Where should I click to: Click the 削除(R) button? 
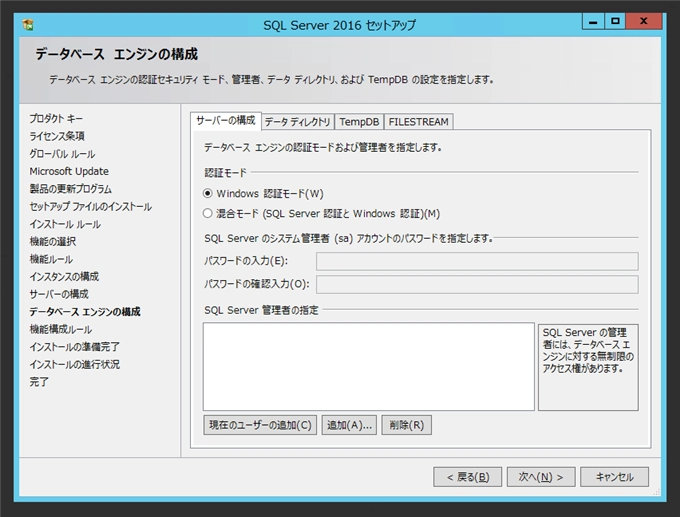point(406,425)
